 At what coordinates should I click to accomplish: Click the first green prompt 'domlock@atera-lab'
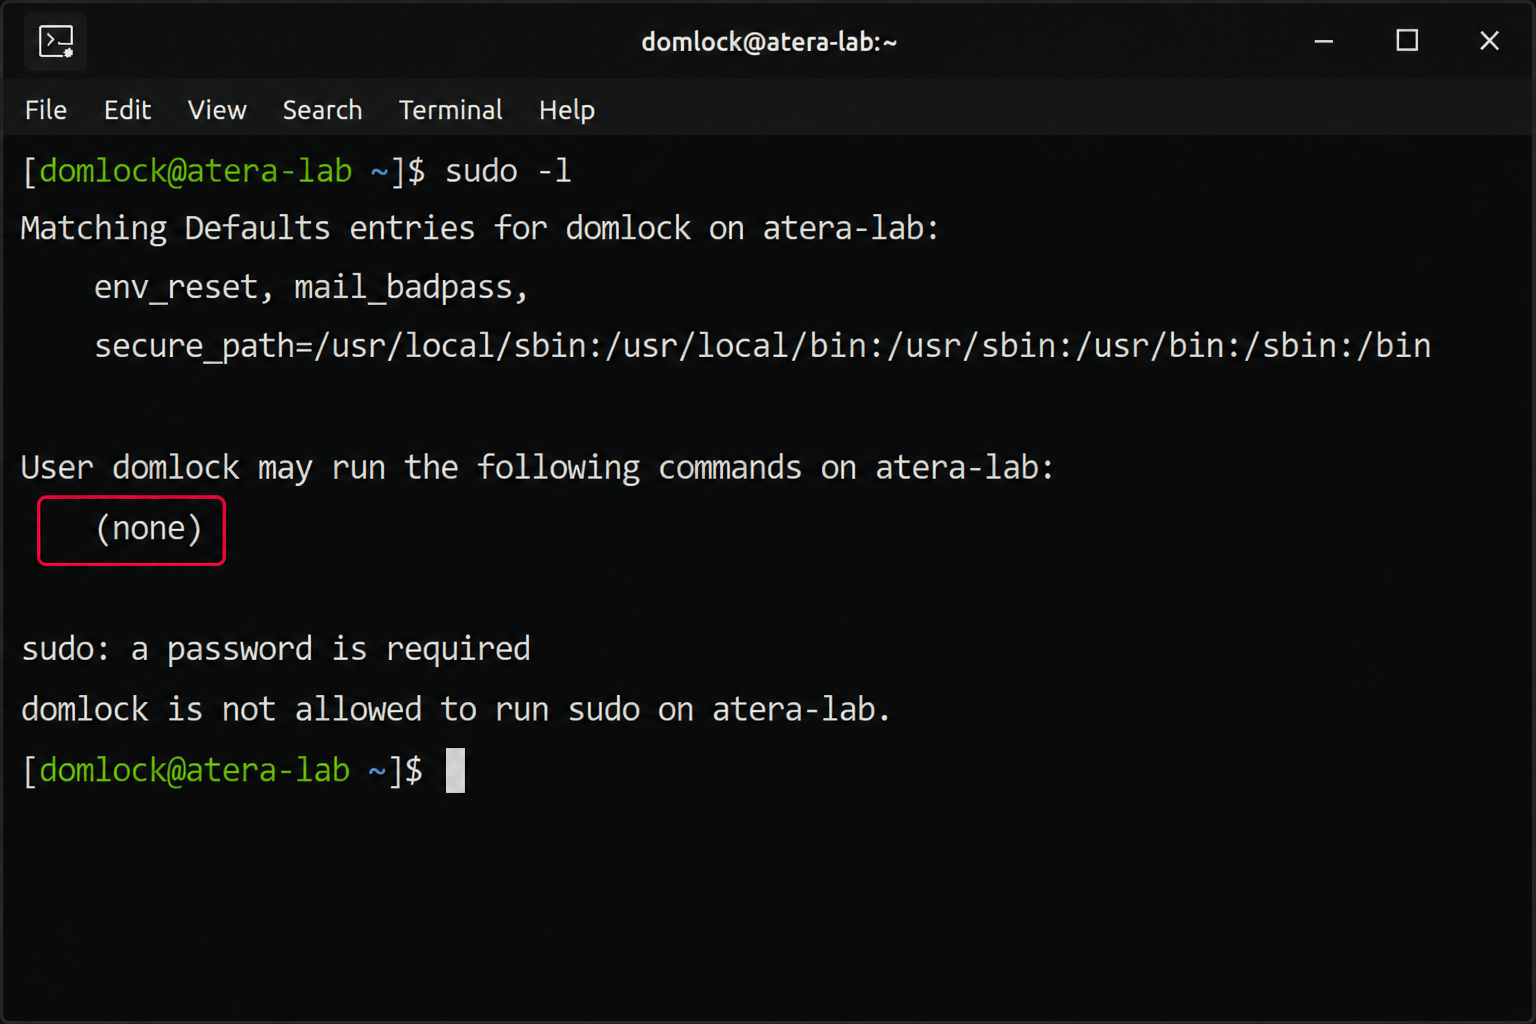[x=196, y=171]
